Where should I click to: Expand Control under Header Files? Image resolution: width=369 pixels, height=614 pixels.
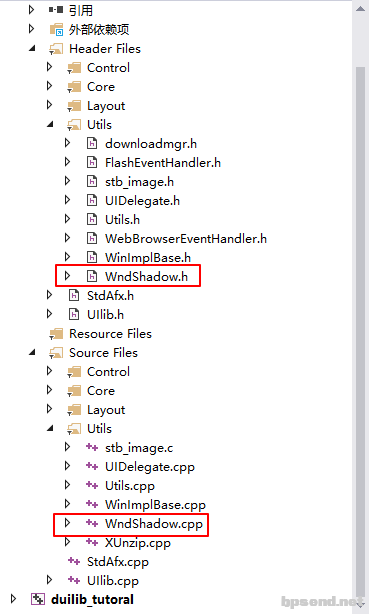tap(49, 67)
